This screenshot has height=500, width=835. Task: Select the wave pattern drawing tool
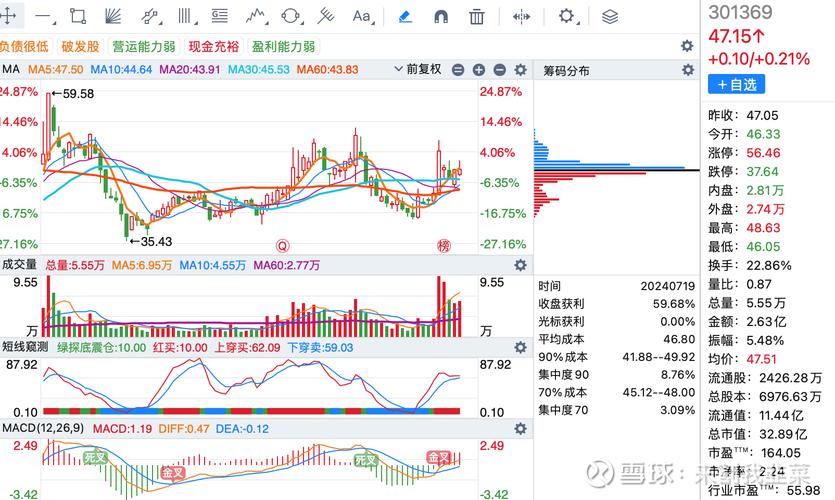click(x=256, y=17)
